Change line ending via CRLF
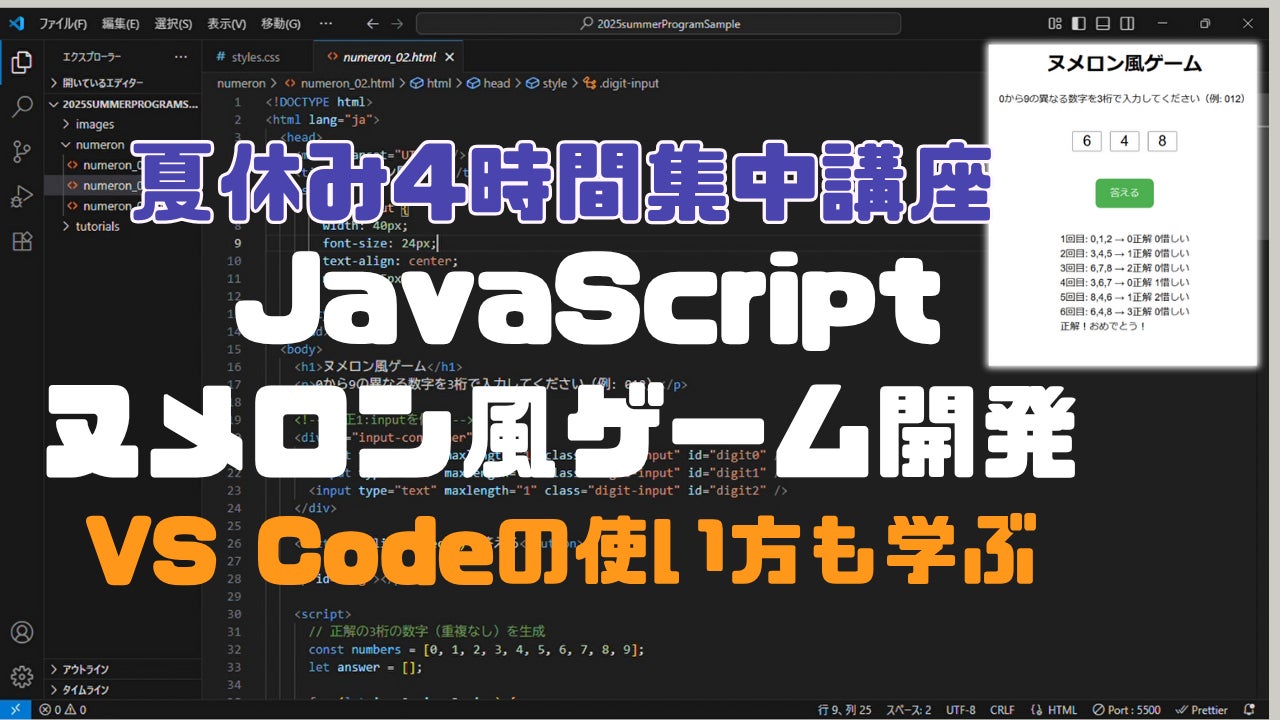The height and width of the screenshot is (720, 1280). click(x=1002, y=710)
